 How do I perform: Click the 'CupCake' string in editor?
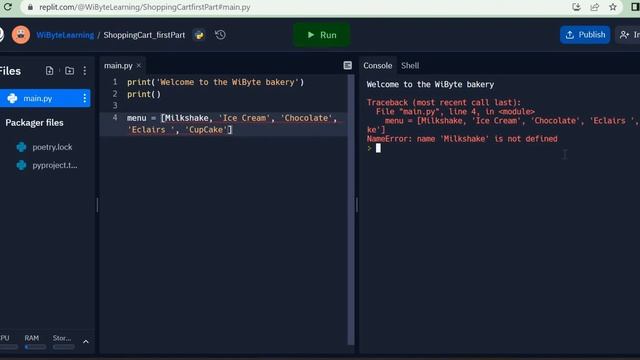206,130
